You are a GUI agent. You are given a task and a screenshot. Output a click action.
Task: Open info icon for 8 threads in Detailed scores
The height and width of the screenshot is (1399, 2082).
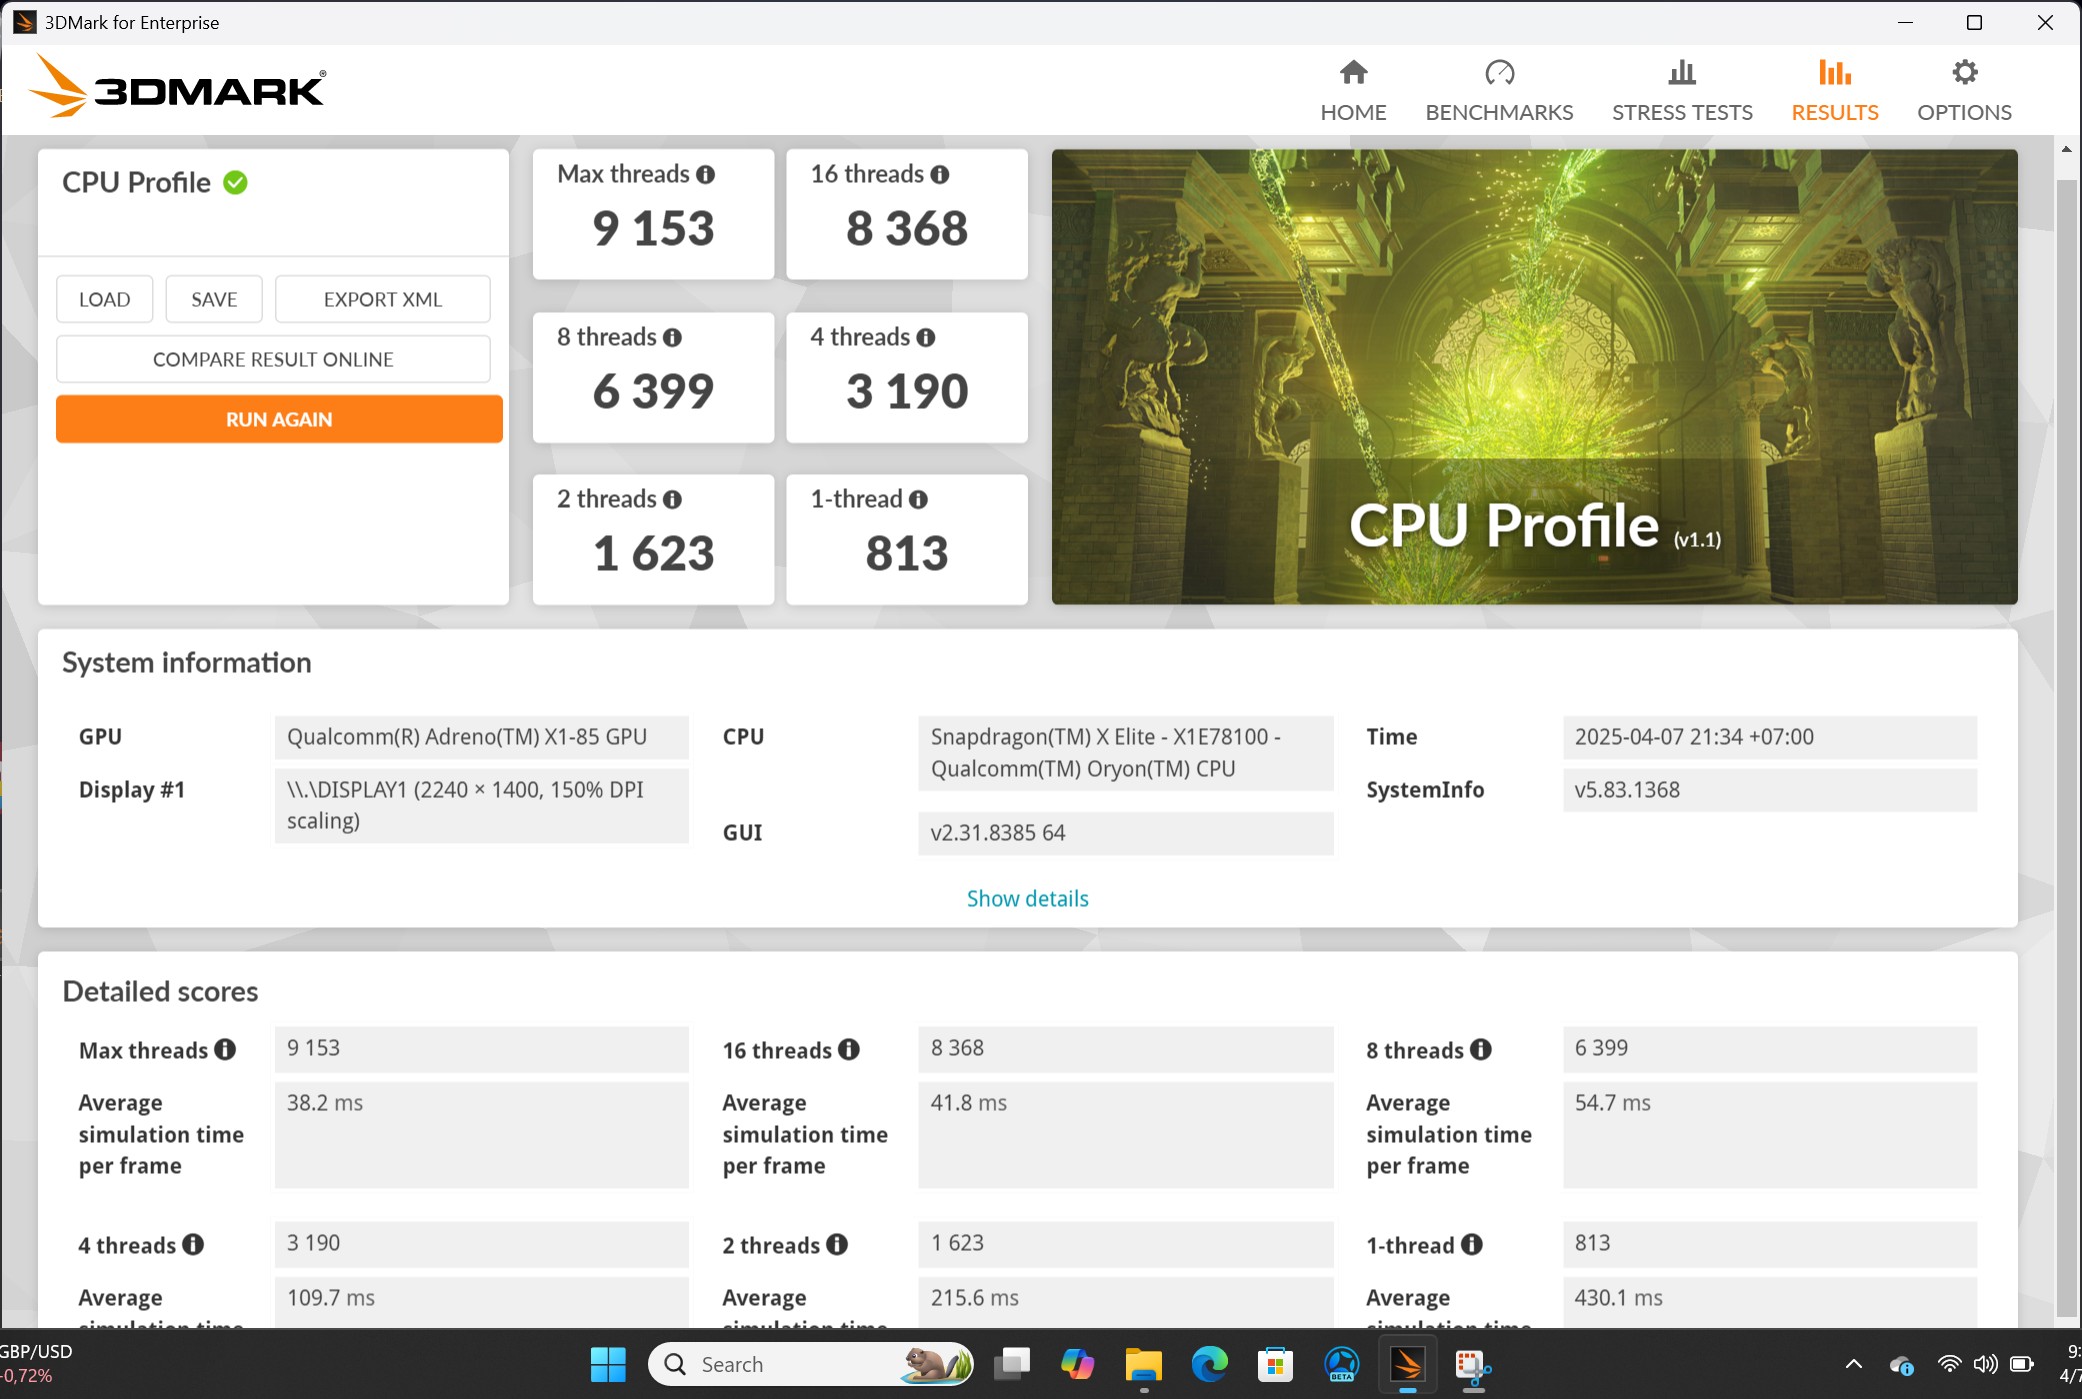(x=1481, y=1049)
